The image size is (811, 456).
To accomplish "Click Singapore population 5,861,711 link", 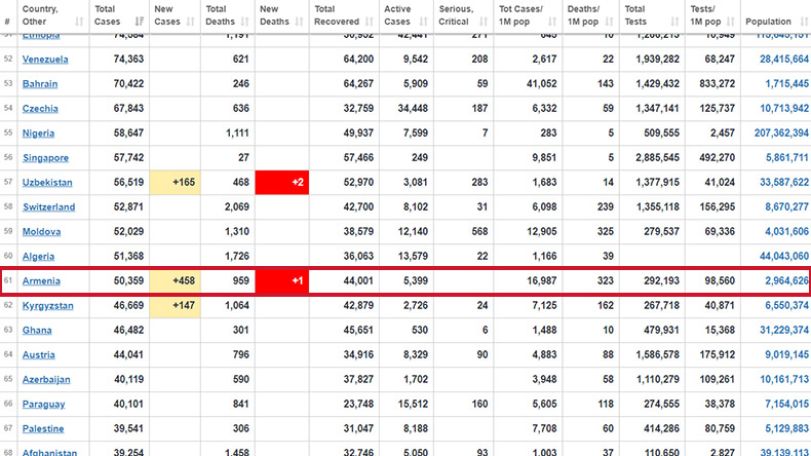I will (787, 158).
